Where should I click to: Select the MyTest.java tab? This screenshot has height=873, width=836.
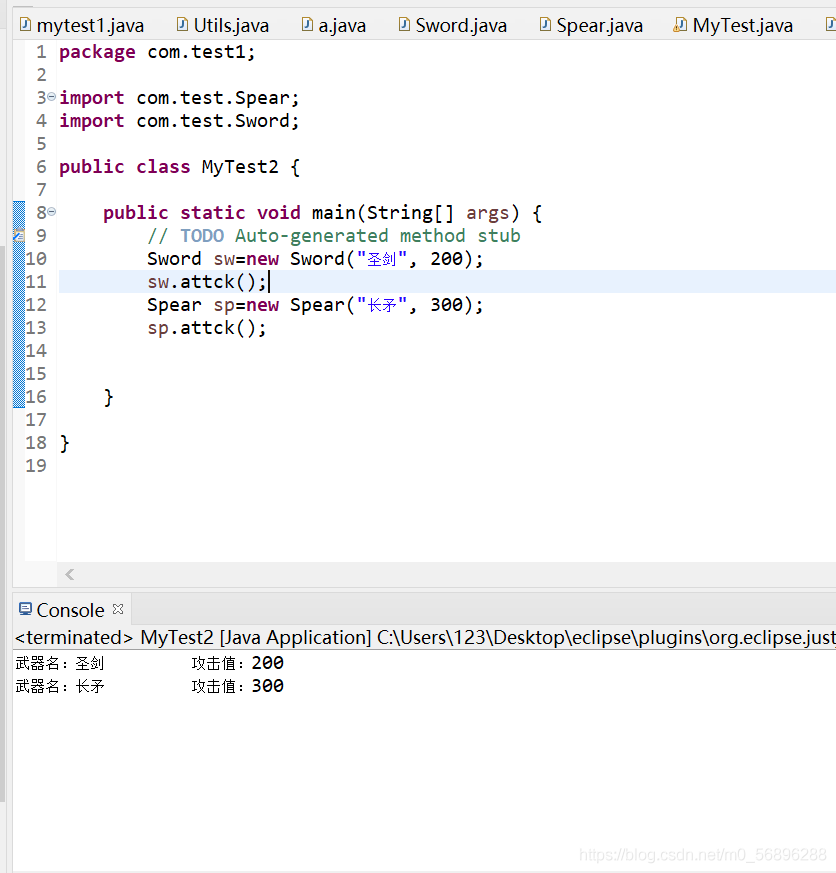tap(733, 25)
